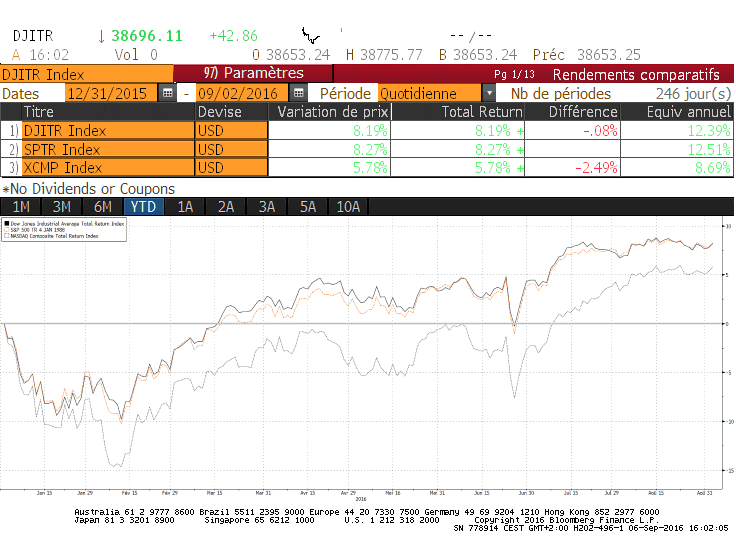This screenshot has height=551, width=736.
Task: Select the 1A time range tab
Action: [x=184, y=207]
